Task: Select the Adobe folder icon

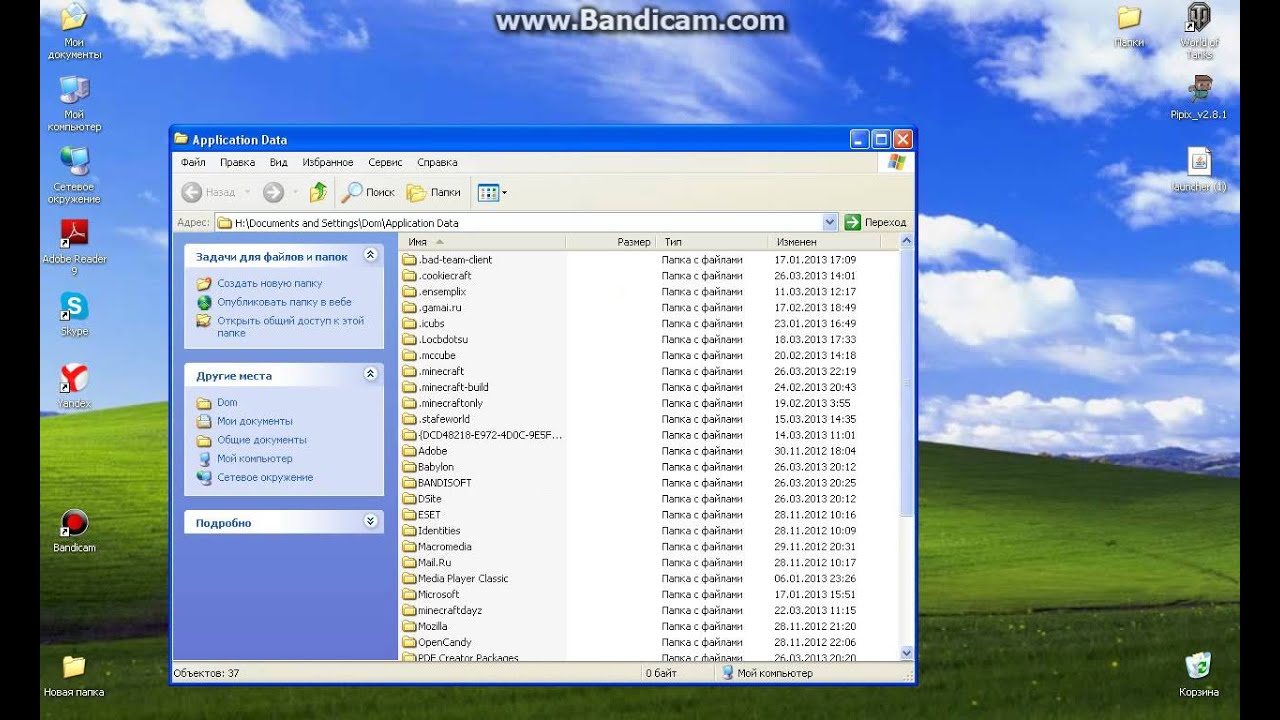Action: [409, 451]
